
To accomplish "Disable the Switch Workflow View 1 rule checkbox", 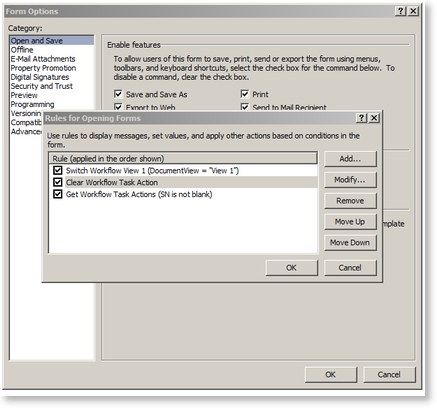I will point(58,170).
